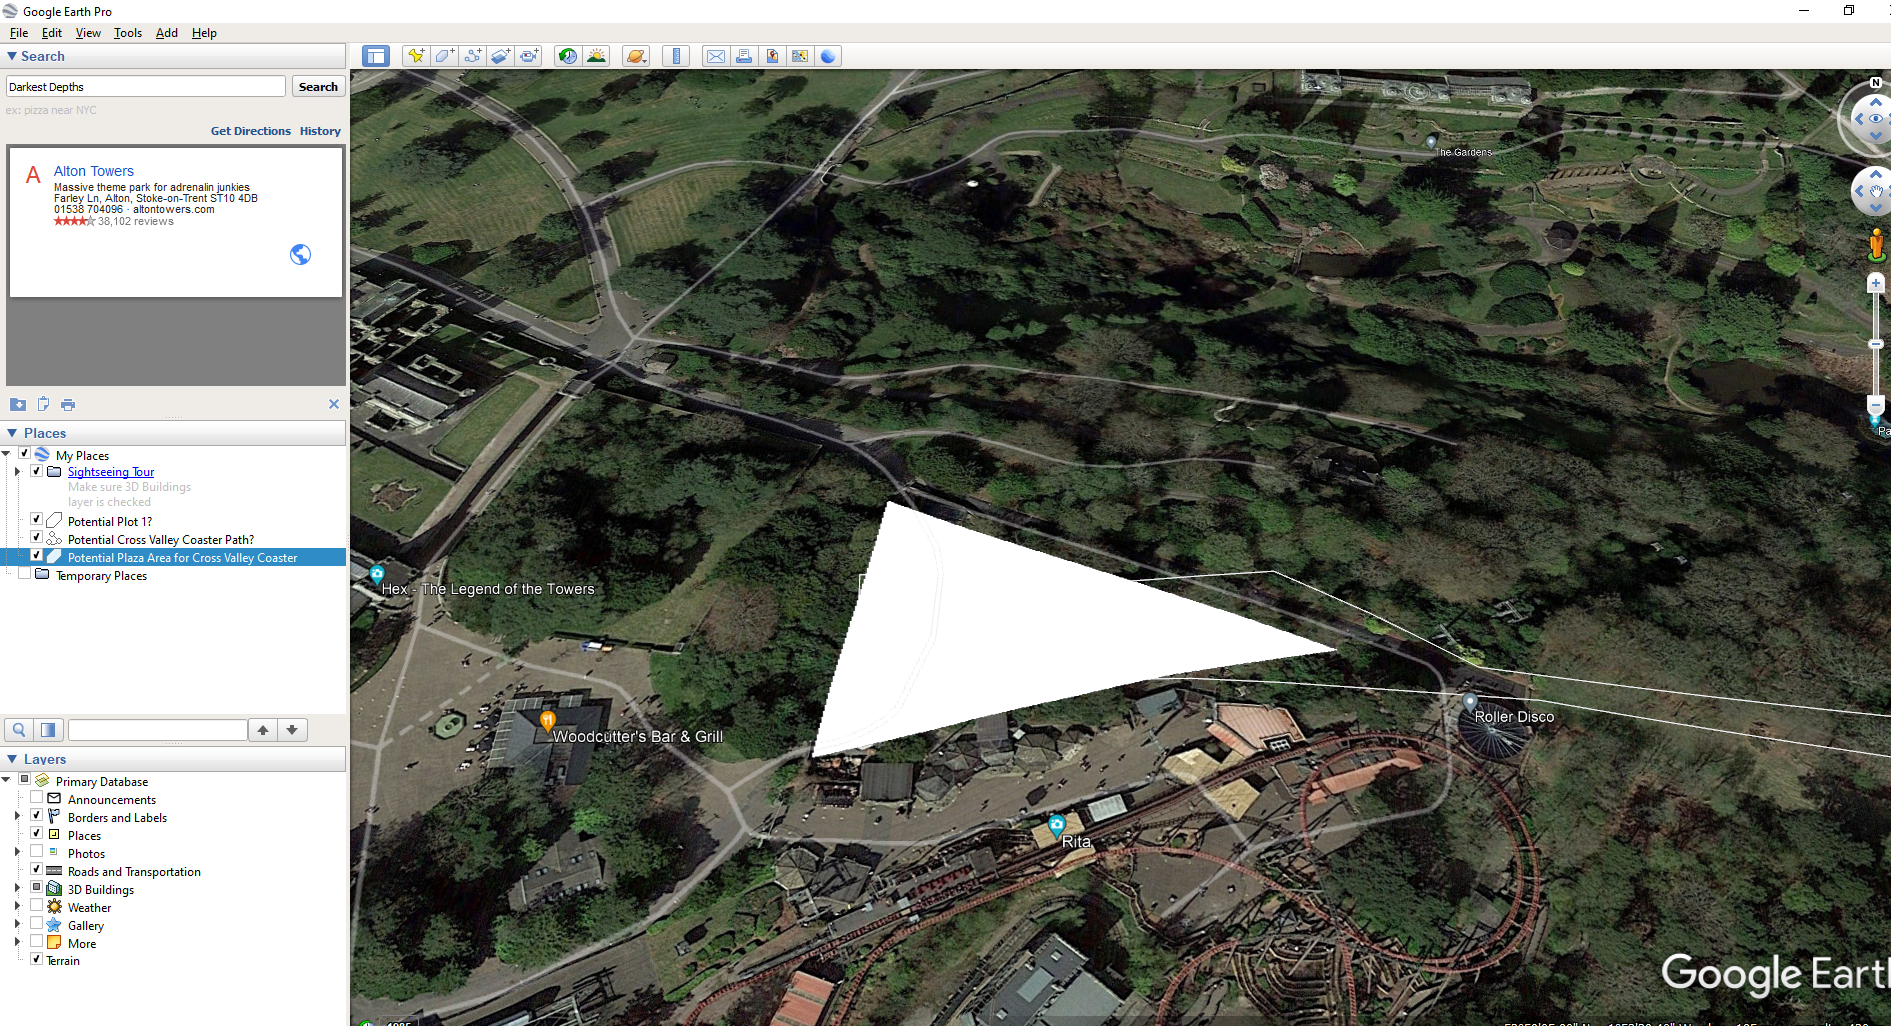This screenshot has width=1891, height=1026.
Task: Click the Places panel search magnifier
Action: (19, 730)
